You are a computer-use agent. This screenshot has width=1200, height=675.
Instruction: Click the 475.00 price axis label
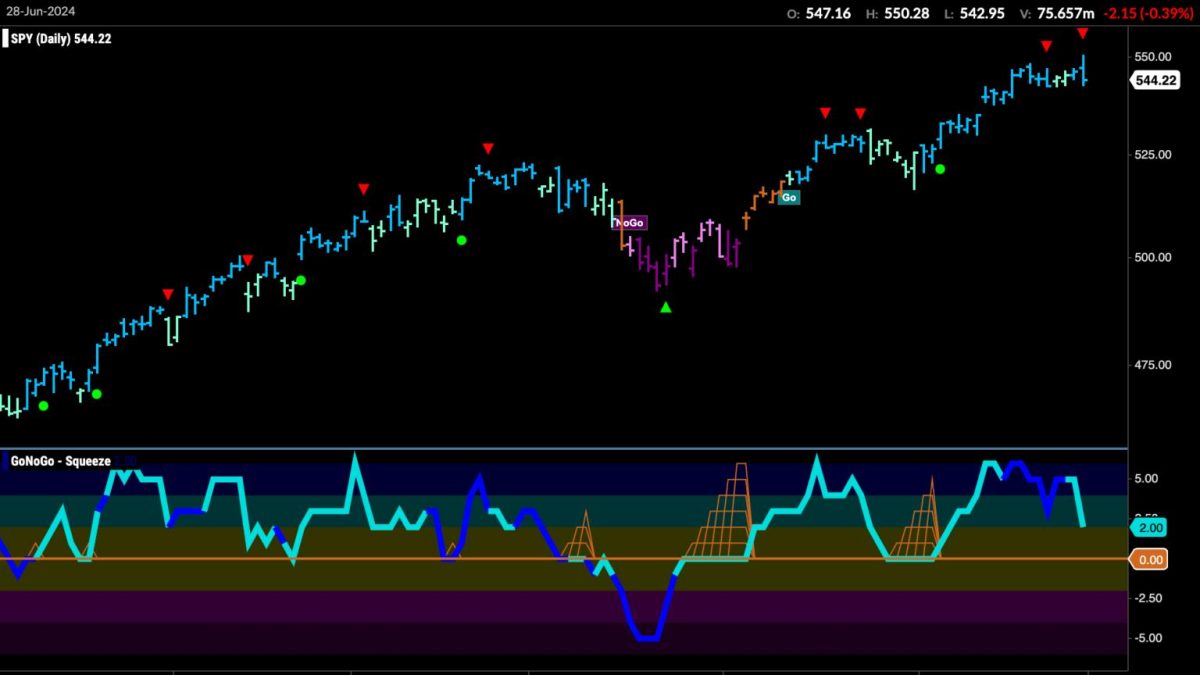point(1155,366)
